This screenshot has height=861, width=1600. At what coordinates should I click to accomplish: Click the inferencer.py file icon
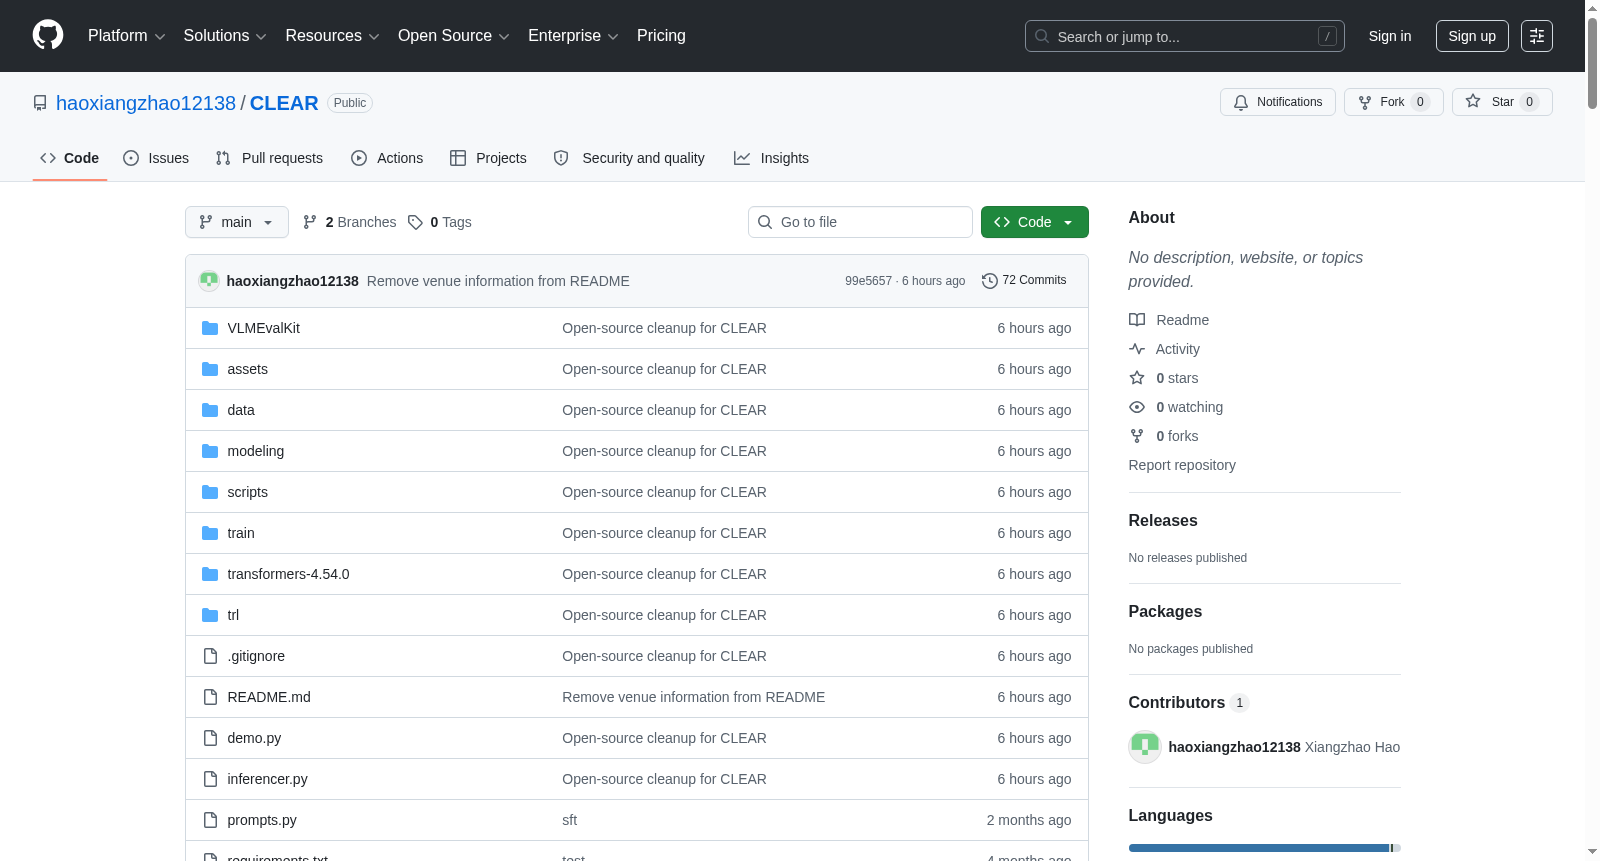210,779
